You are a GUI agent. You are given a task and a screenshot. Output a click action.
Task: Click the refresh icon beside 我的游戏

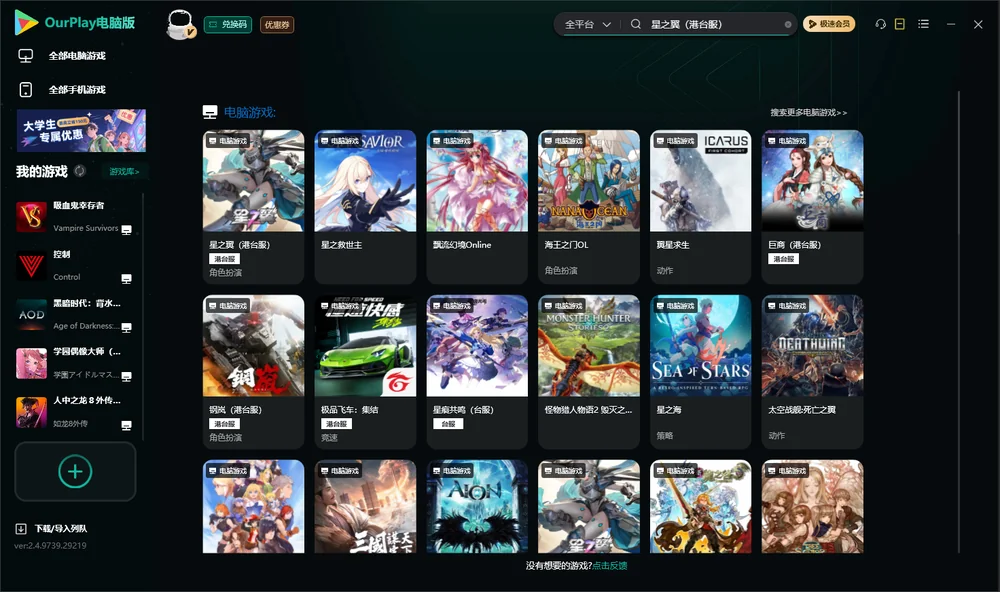pyautogui.click(x=80, y=171)
